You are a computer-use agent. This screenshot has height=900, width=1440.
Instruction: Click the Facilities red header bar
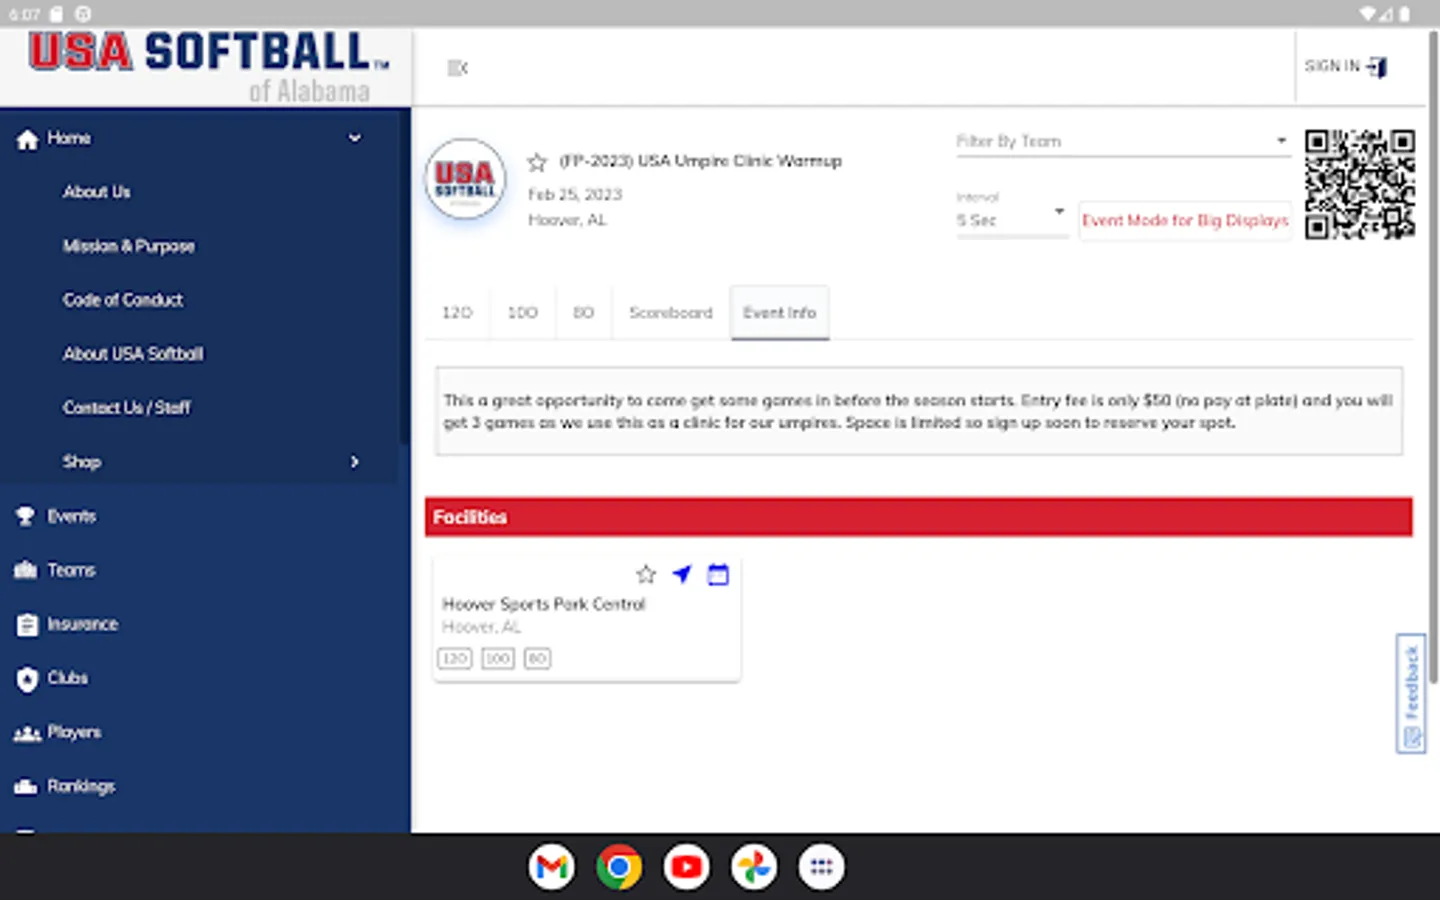click(x=919, y=517)
